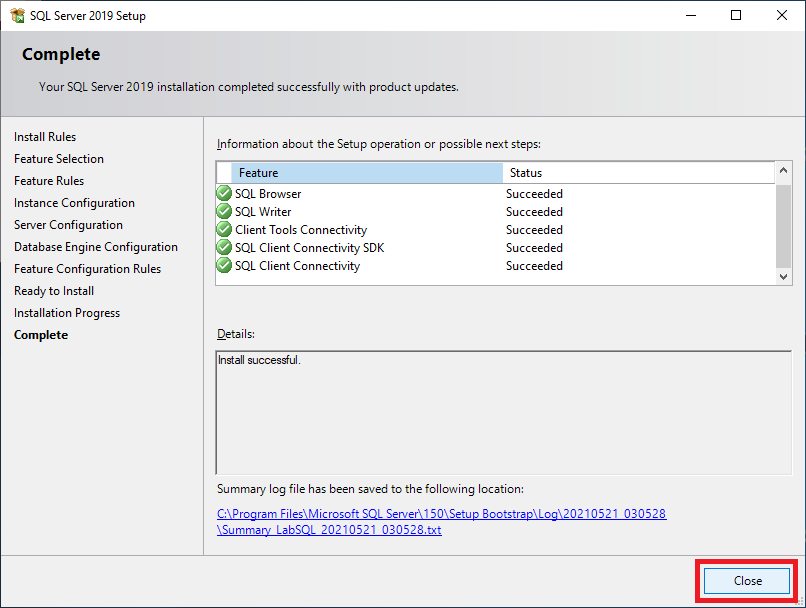Select Database Engine Configuration in sidebar

(96, 247)
